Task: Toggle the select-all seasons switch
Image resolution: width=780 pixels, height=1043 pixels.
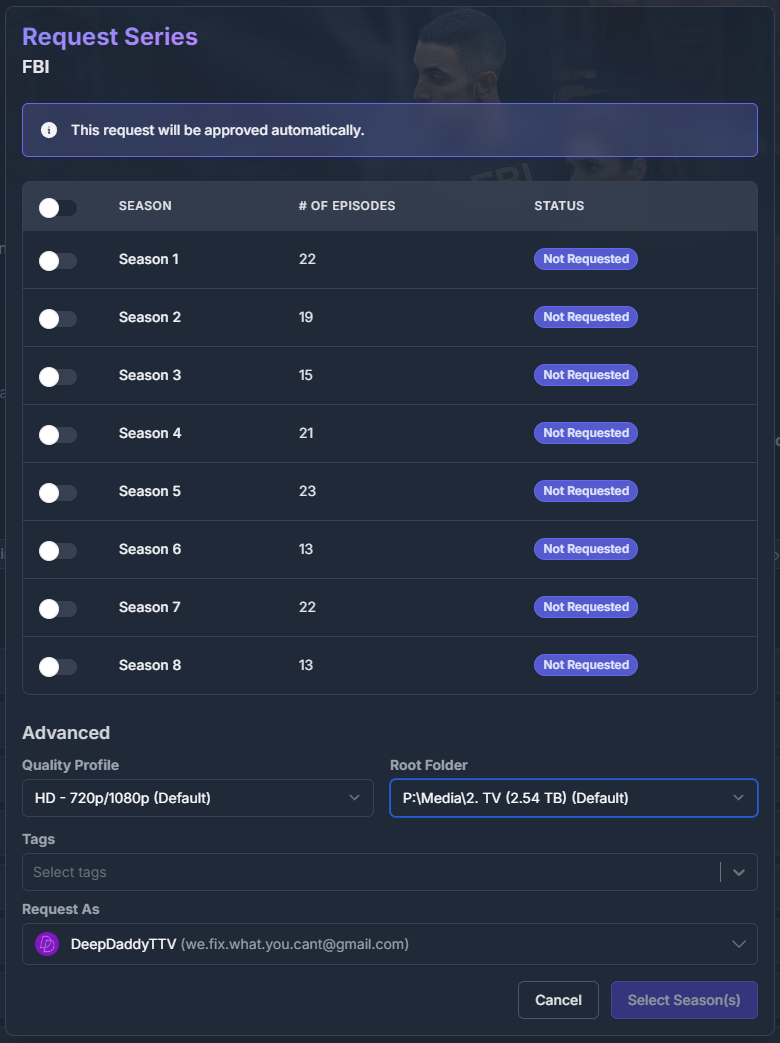Action: tap(58, 207)
